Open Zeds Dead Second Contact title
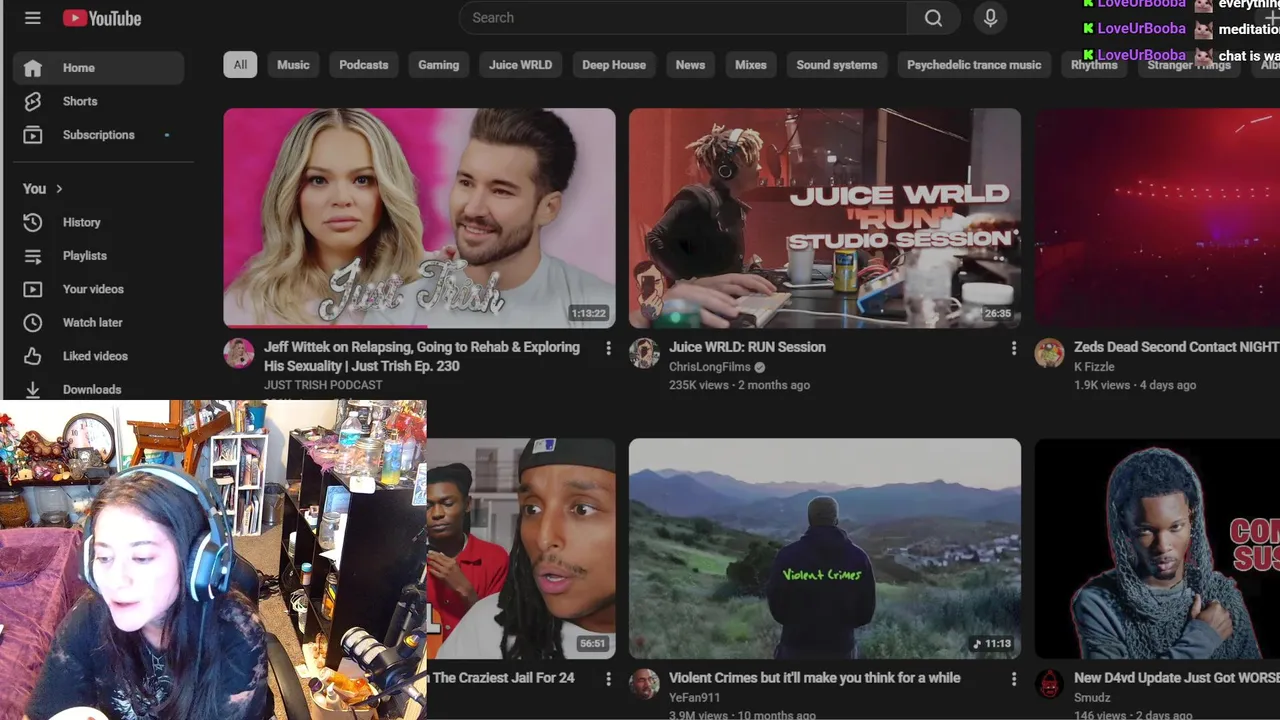The image size is (1280, 720). point(1176,348)
